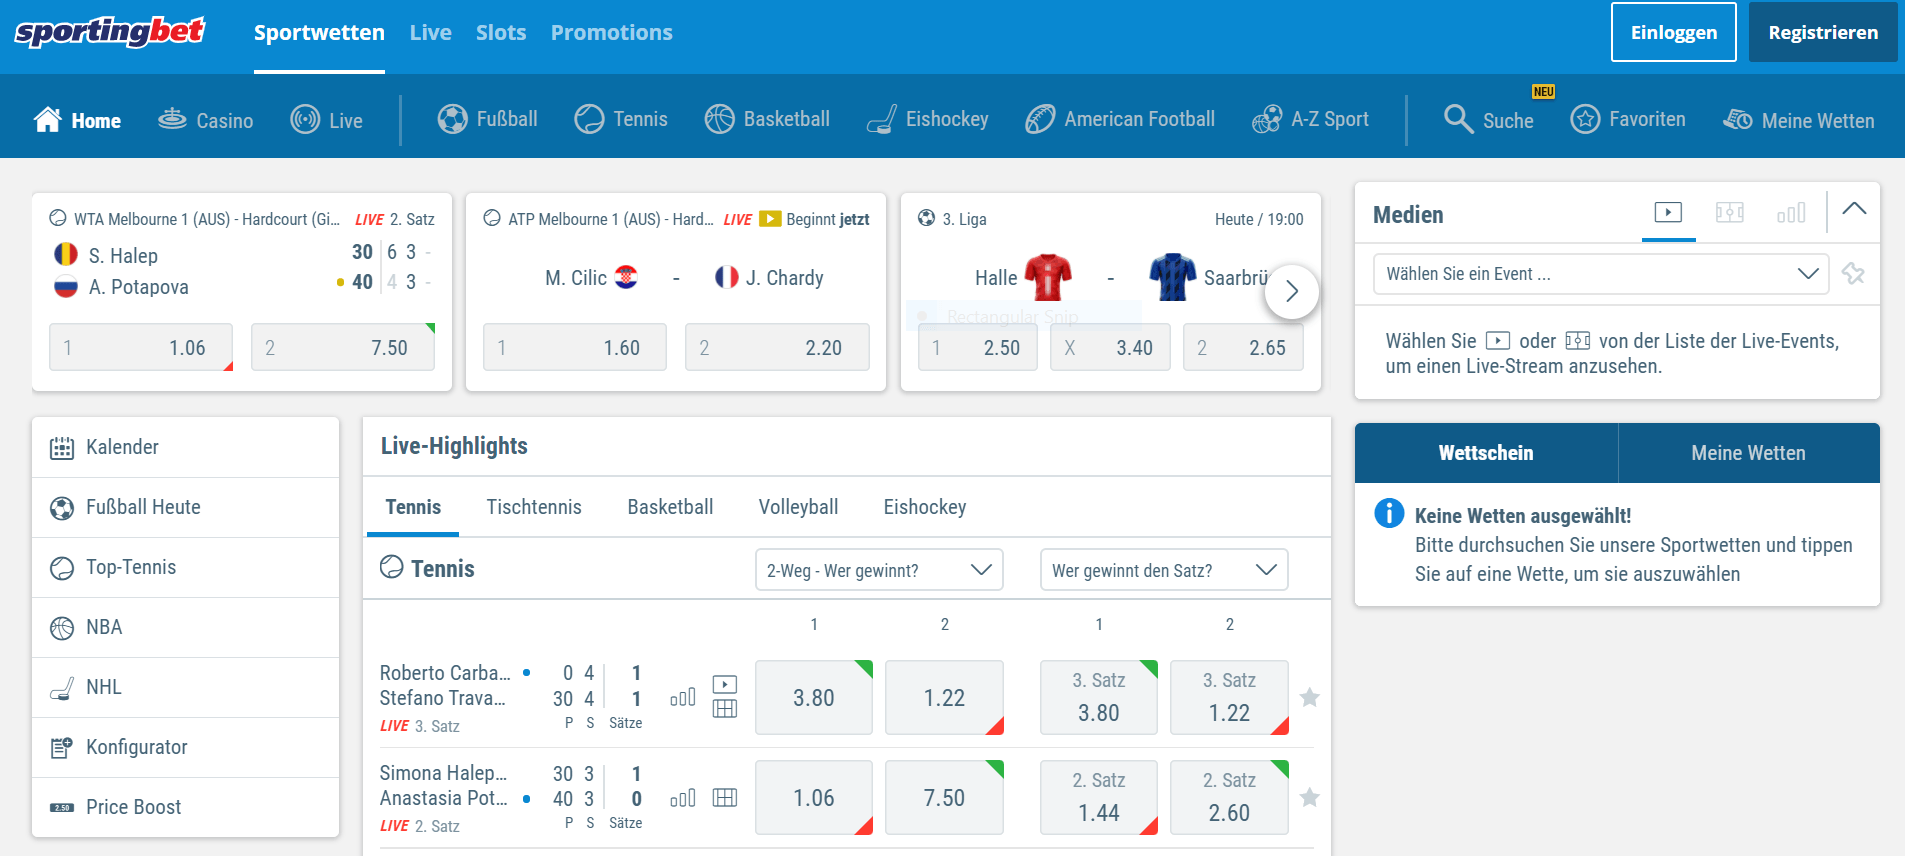Bet on Halep at 1.06 in top card
The width and height of the screenshot is (1905, 856).
[x=141, y=347]
